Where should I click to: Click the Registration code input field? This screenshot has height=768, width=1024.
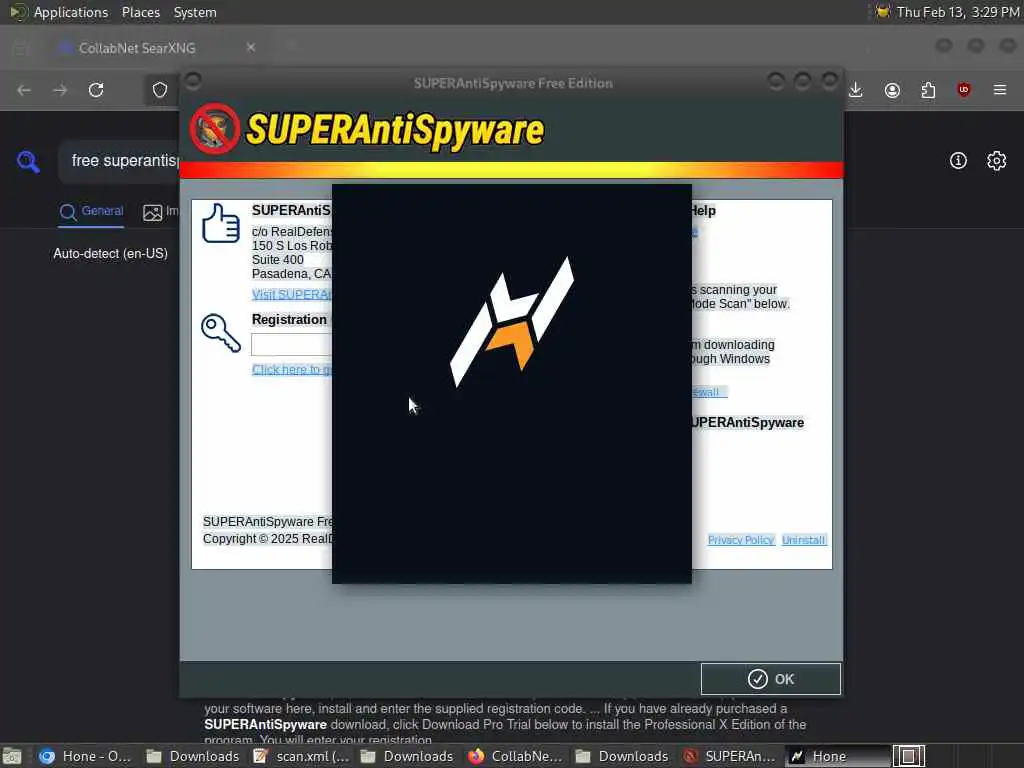tap(291, 344)
